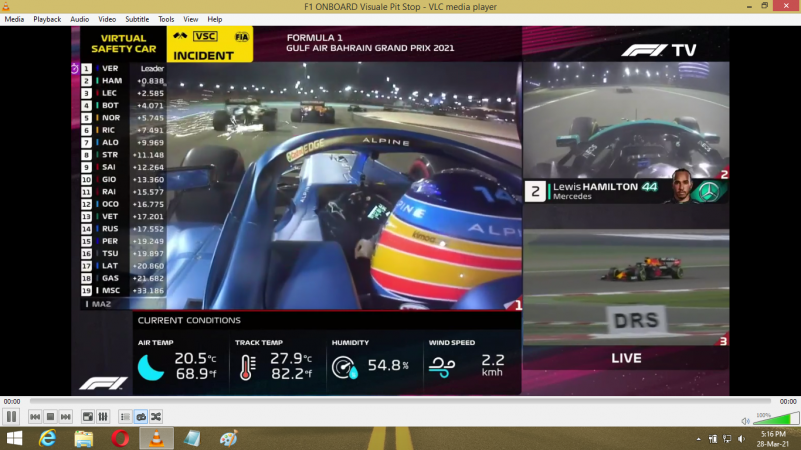Viewport: 801px width, 450px height.
Task: Open the Media menu
Action: pos(14,19)
